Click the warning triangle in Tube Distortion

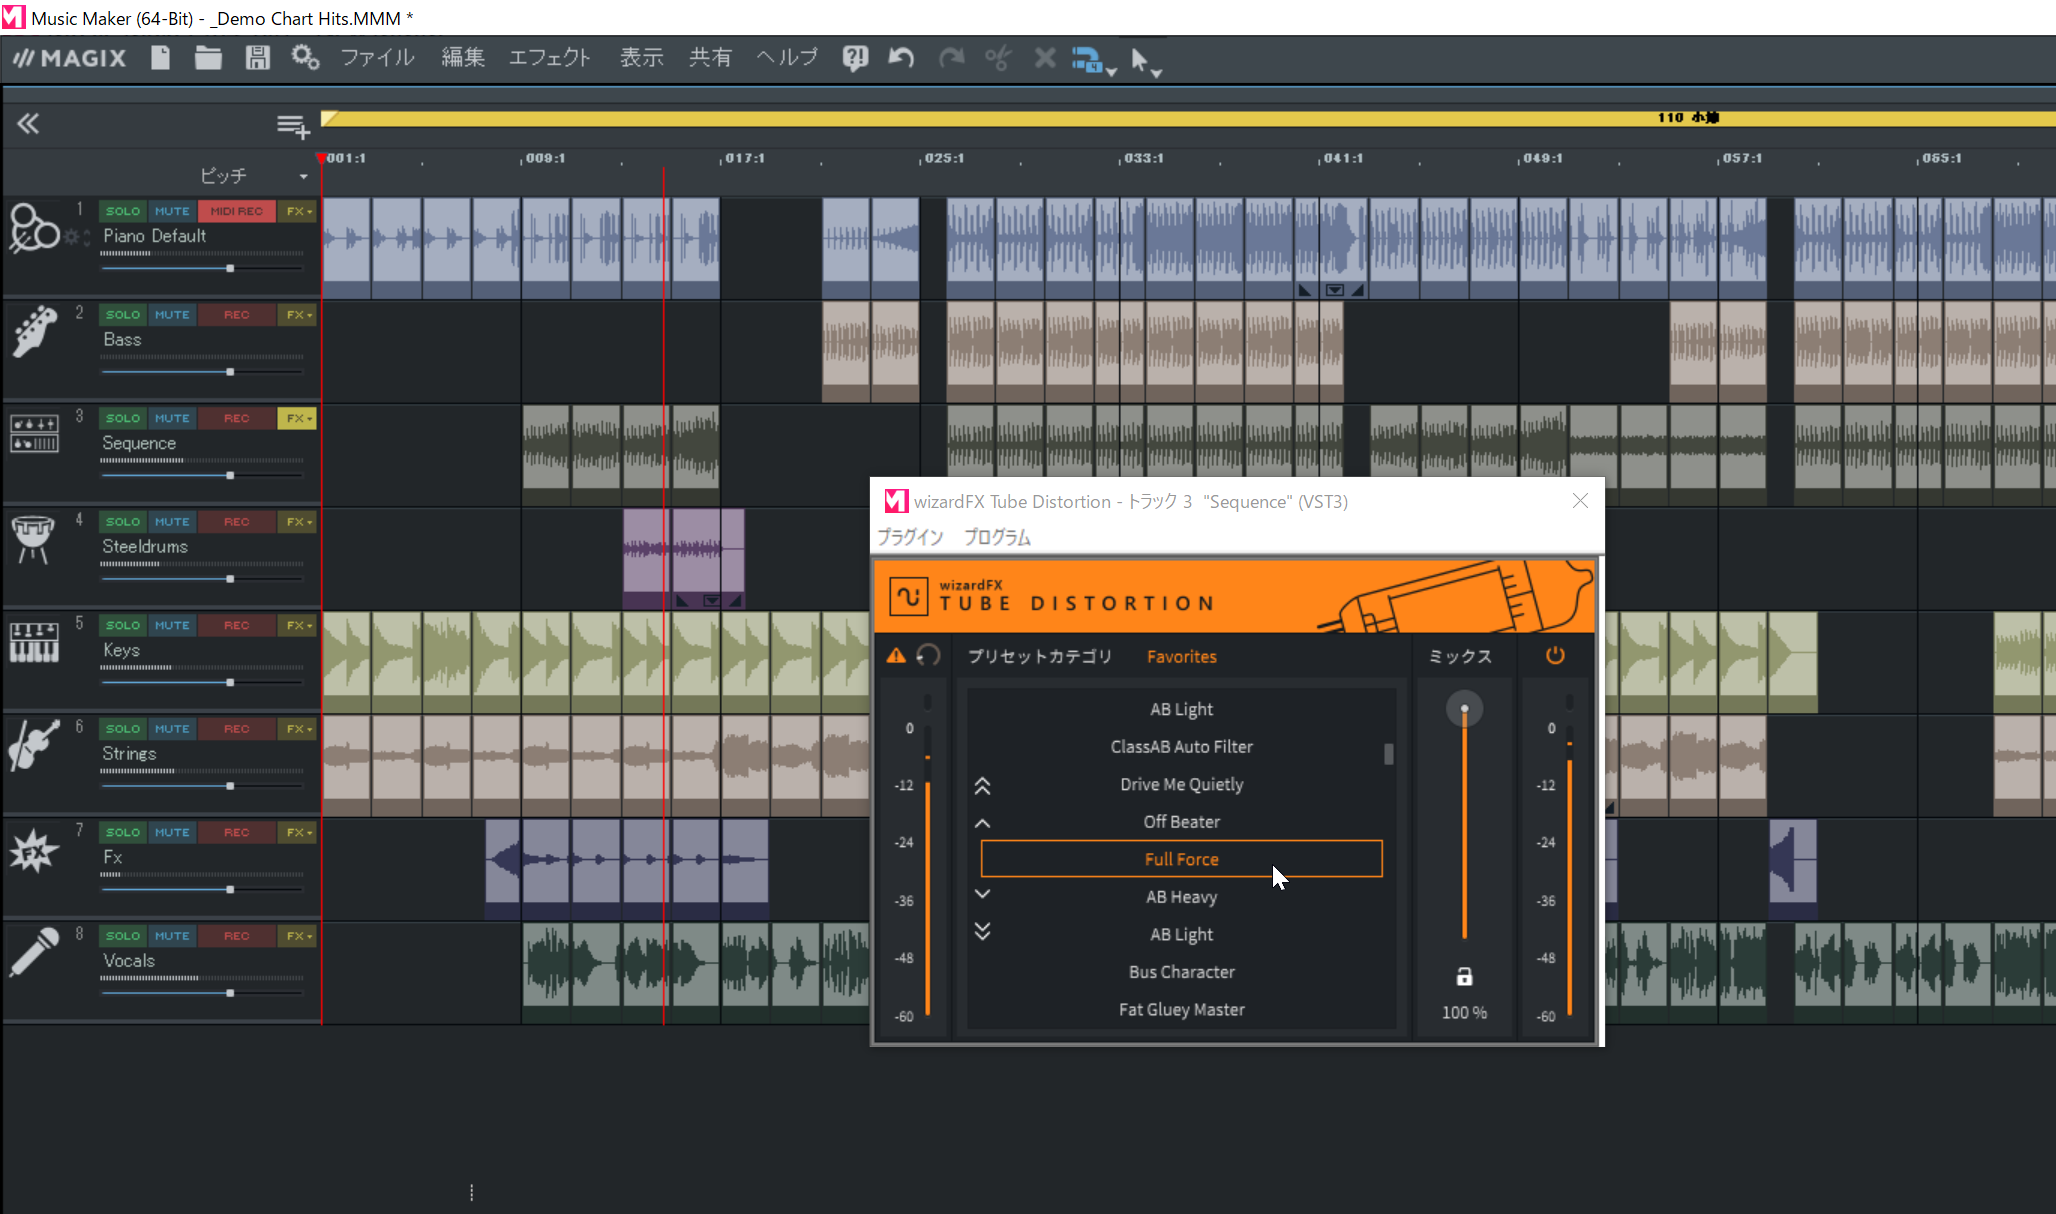click(x=896, y=656)
